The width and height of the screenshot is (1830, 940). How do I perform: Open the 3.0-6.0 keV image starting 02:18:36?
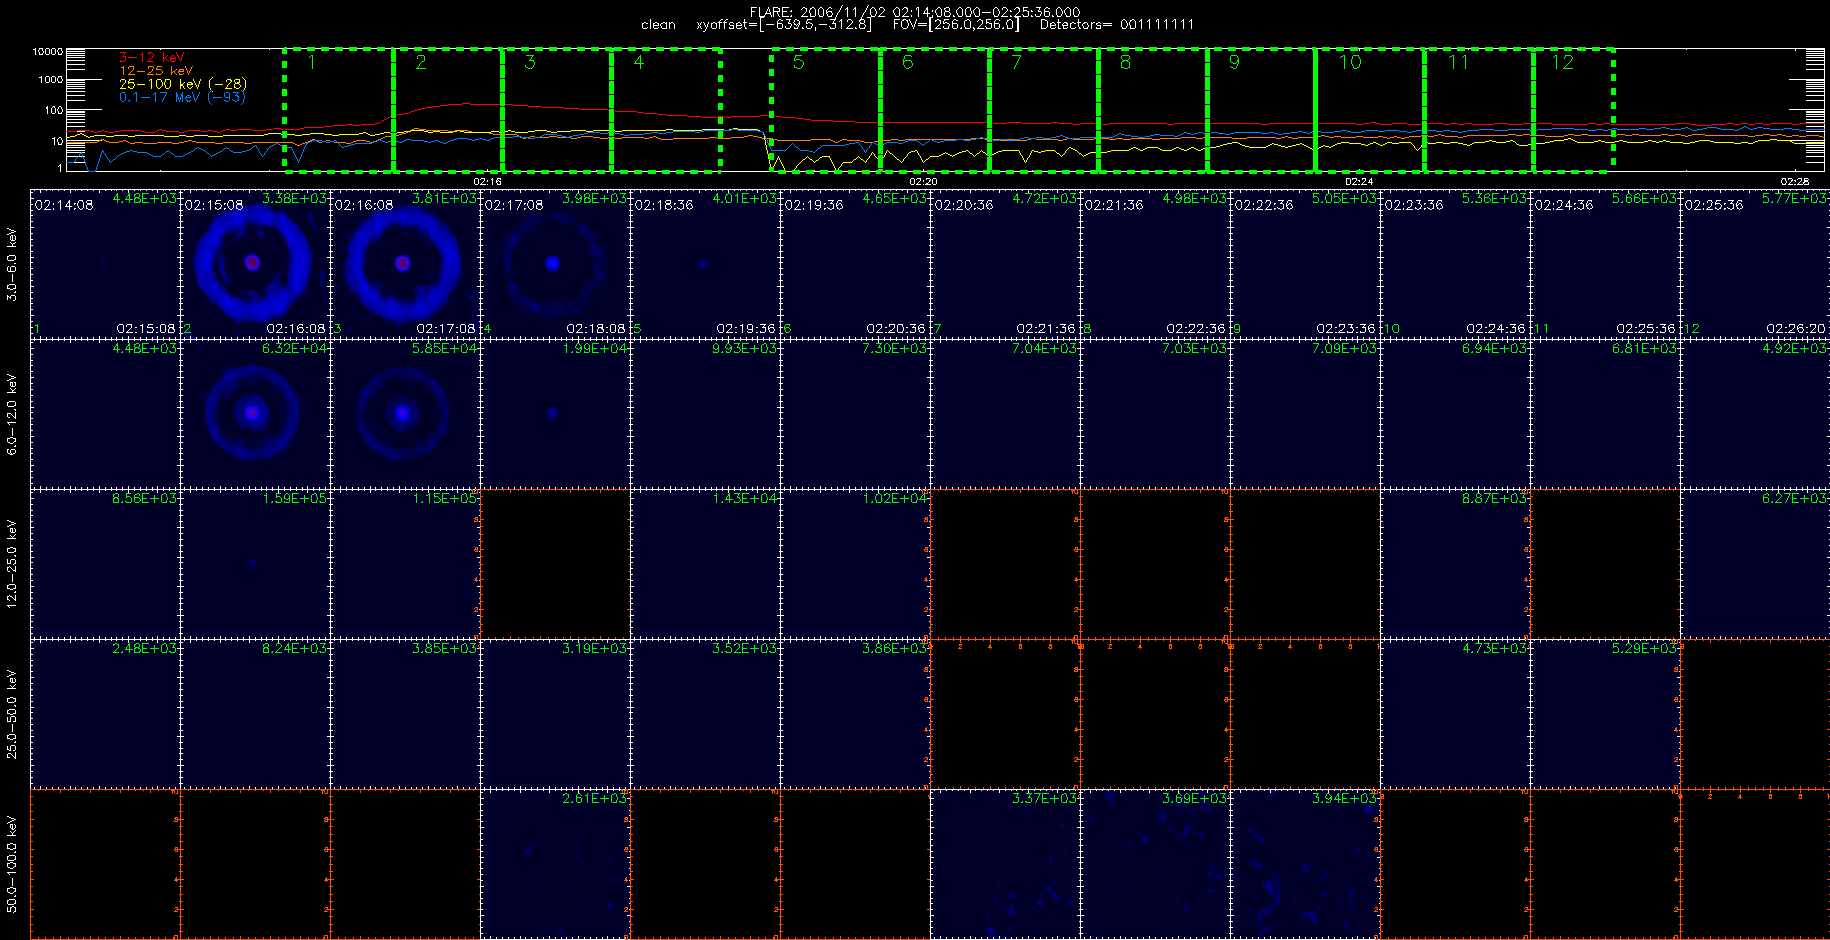705,263
